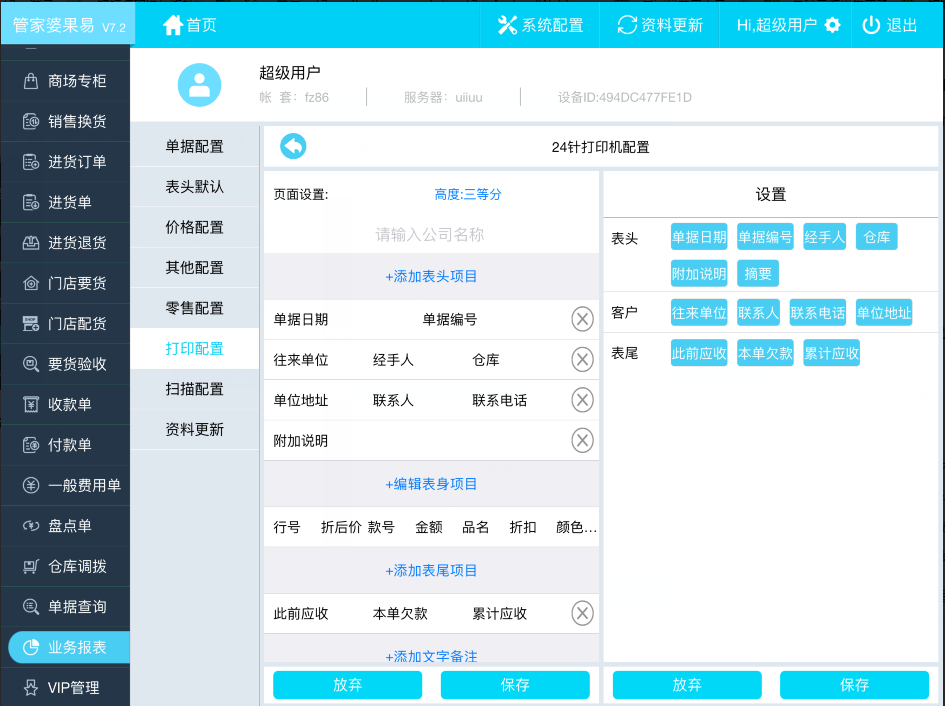This screenshot has width=945, height=706.
Task: Expand +编辑表身项目
Action: pos(431,484)
